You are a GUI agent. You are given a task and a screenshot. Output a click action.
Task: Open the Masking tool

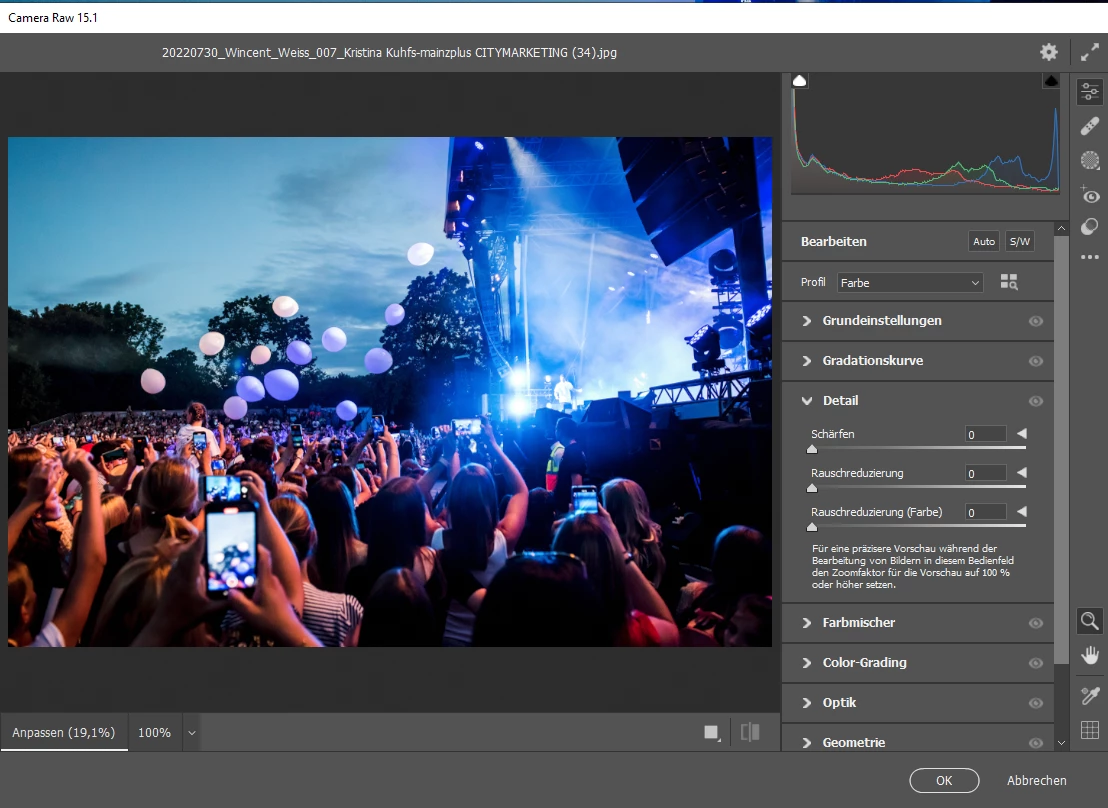(1090, 160)
